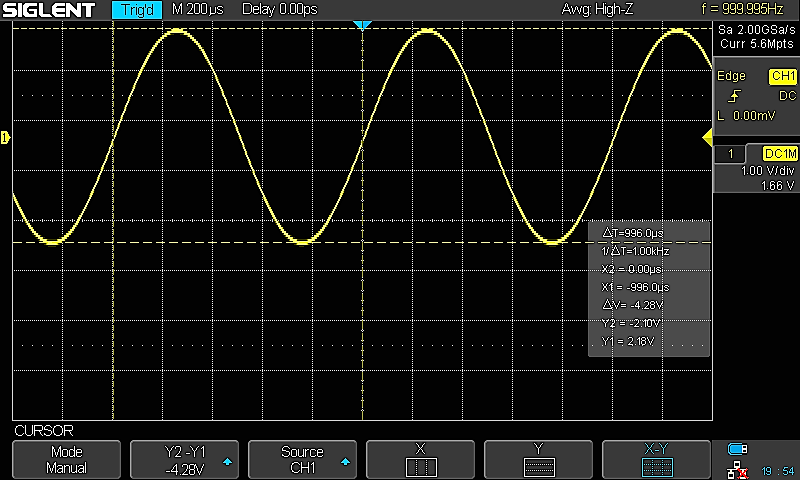800x480 pixels.
Task: Click the rising edge trigger slope icon
Action: pyautogui.click(x=735, y=96)
